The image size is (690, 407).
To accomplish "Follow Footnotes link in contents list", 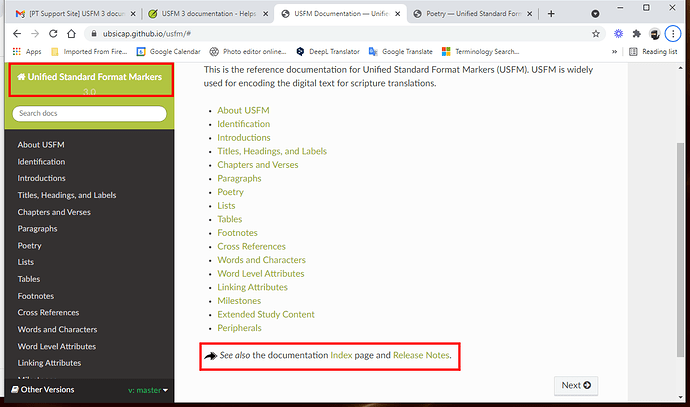I will pos(238,233).
